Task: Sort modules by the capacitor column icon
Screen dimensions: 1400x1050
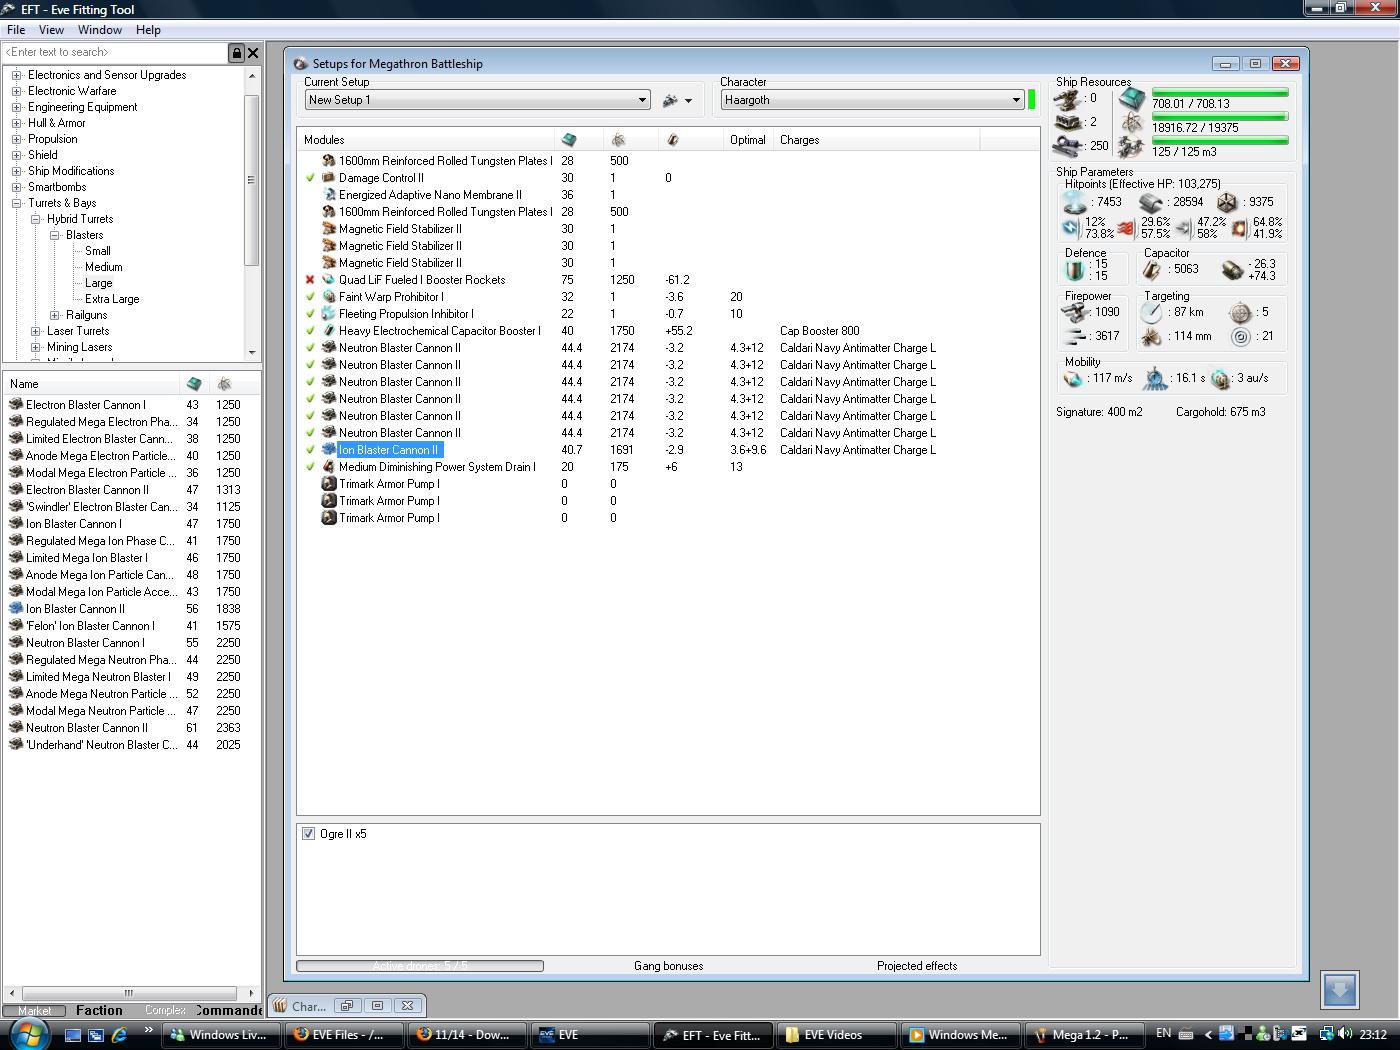Action: (672, 140)
